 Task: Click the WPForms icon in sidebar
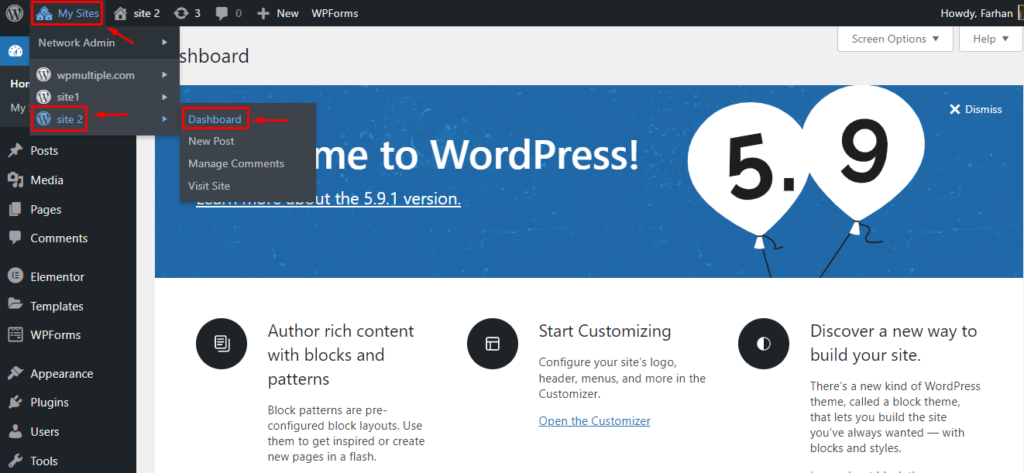click(15, 335)
